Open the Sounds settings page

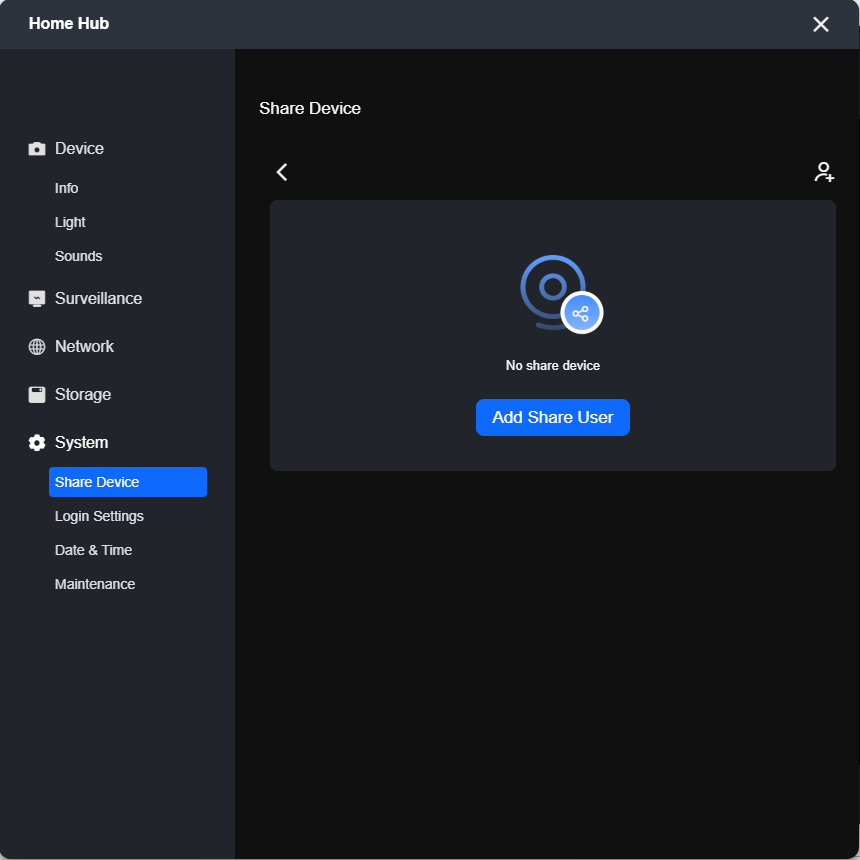pyautogui.click(x=78, y=256)
